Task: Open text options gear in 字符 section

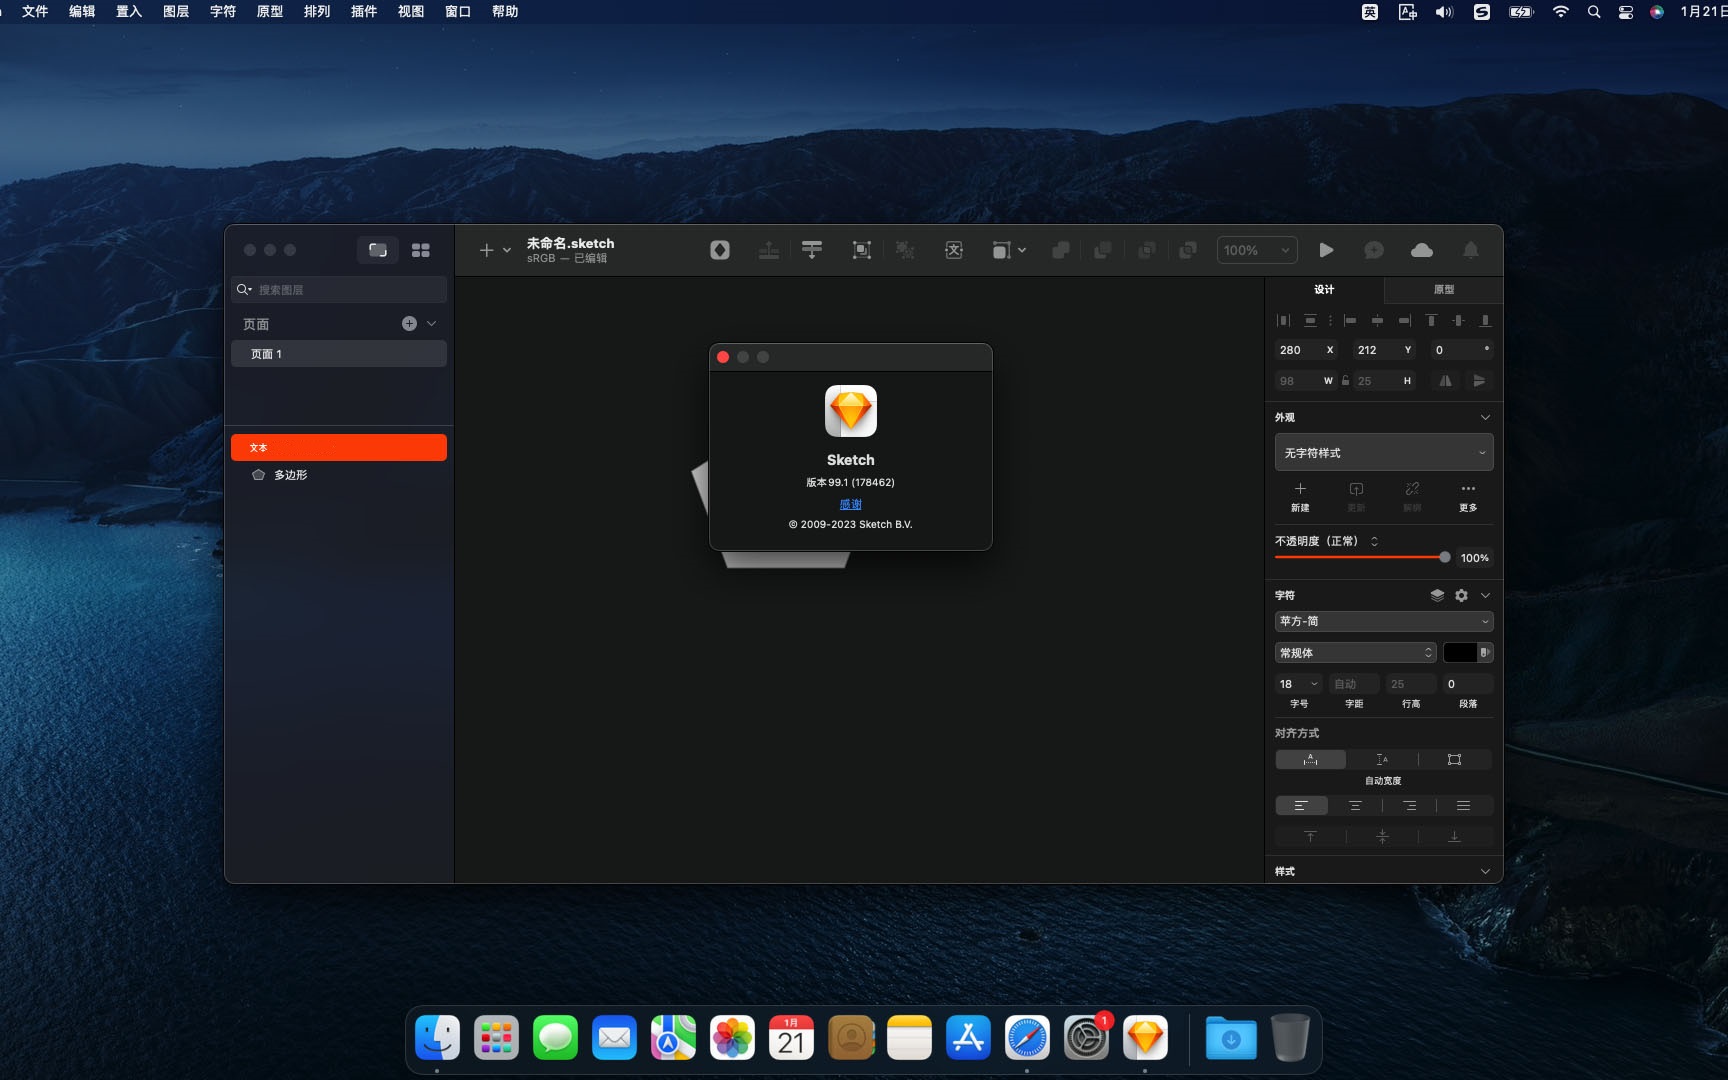Action: 1461,595
